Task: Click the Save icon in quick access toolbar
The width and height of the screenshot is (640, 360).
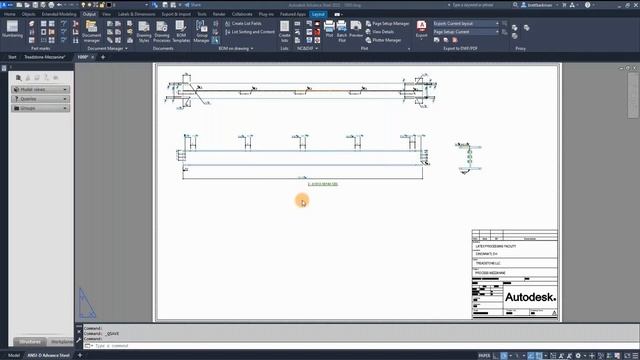Action: pos(35,5)
